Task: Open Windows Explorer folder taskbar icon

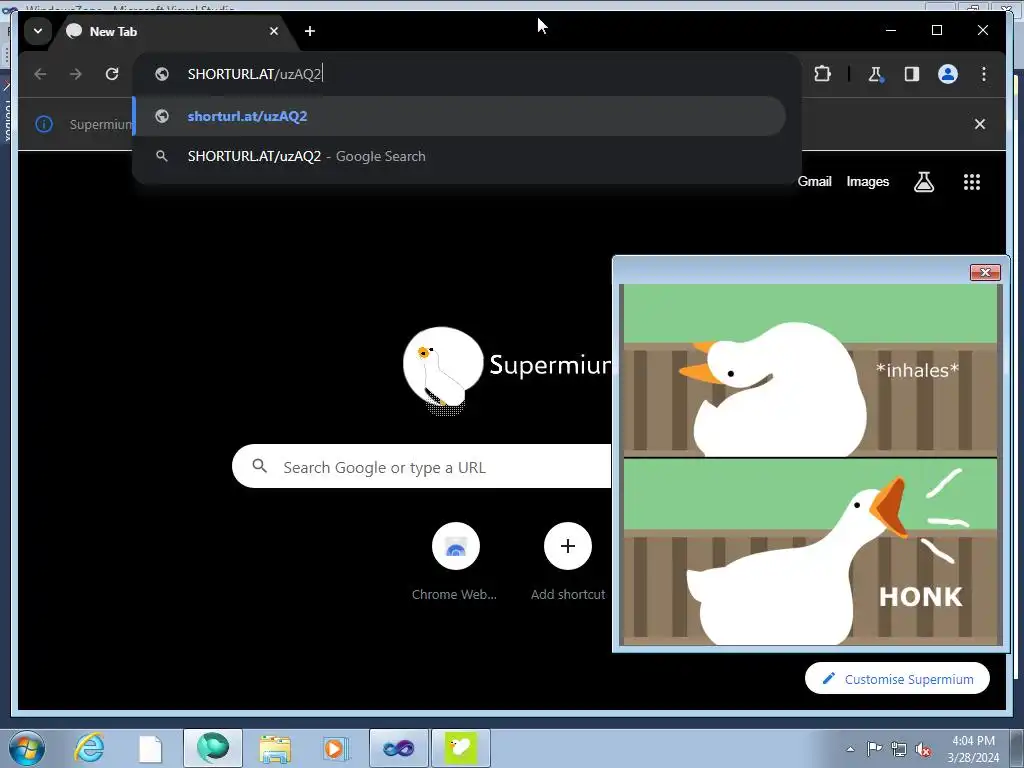Action: [x=275, y=748]
